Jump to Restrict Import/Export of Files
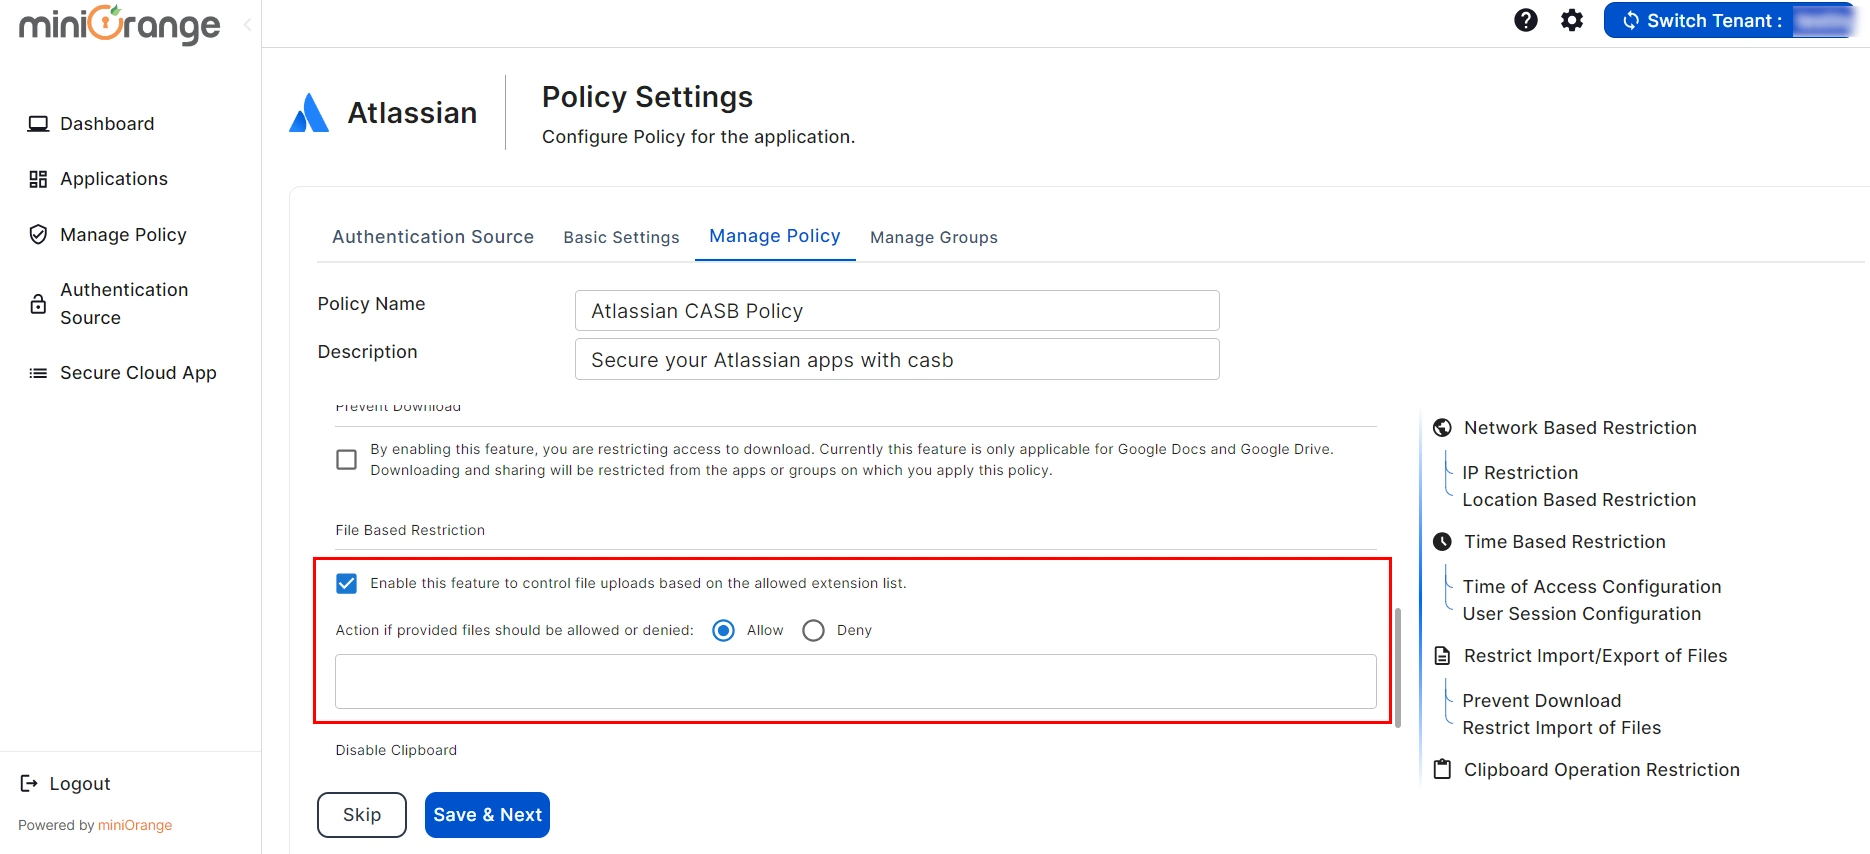Screen dimensions: 1870x854 tap(1595, 656)
